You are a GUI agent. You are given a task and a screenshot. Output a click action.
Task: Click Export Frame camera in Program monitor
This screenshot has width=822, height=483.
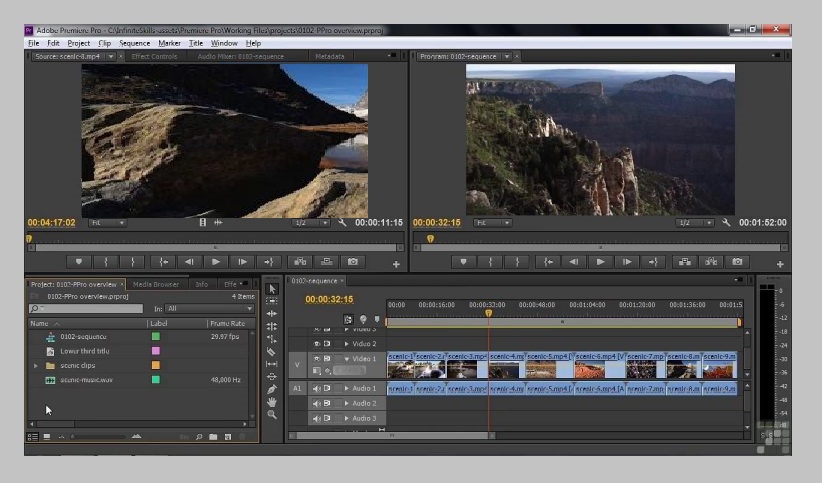tap(736, 262)
